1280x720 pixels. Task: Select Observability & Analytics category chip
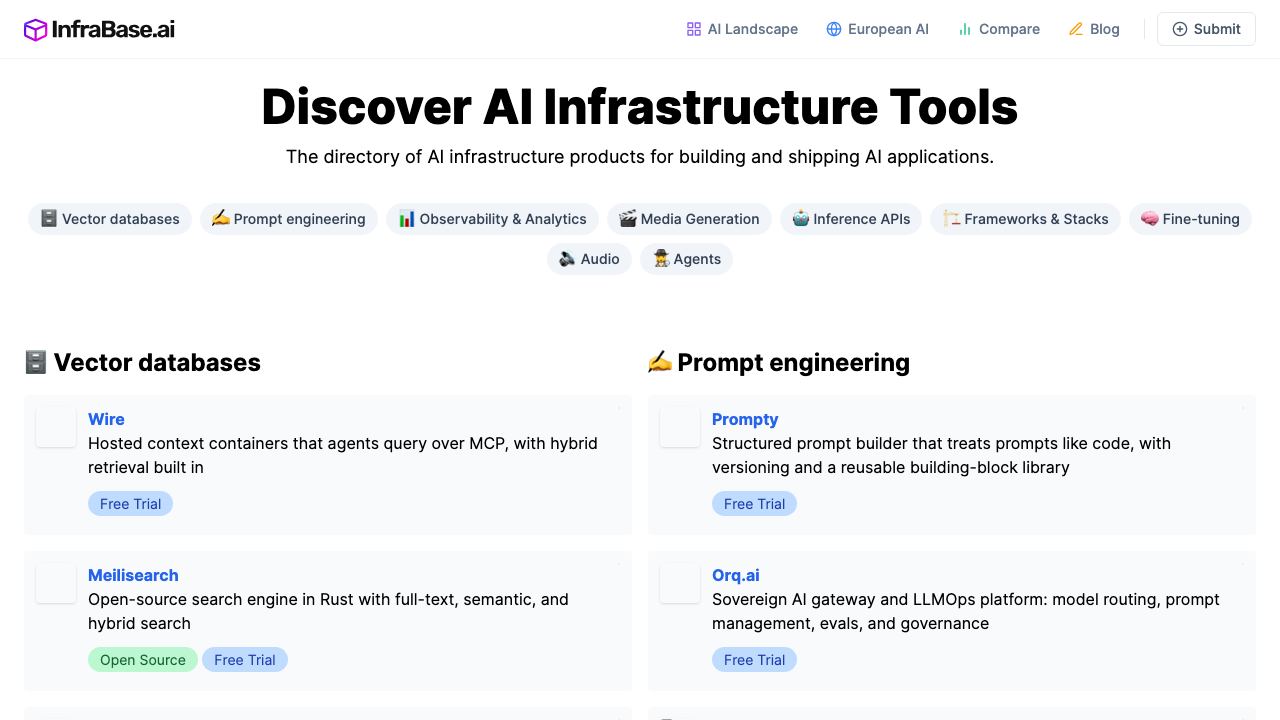click(x=492, y=219)
